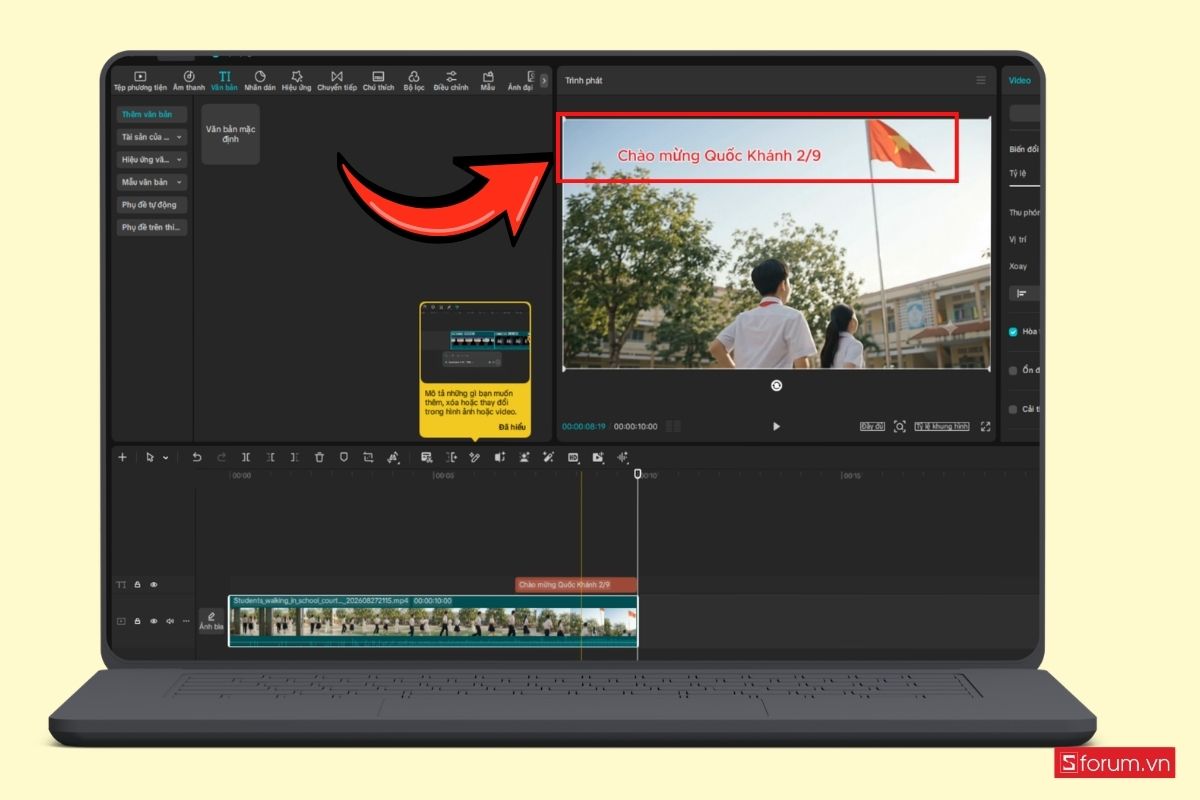Expand the Tài sản của dropdown
1200x800 pixels.
click(151, 137)
